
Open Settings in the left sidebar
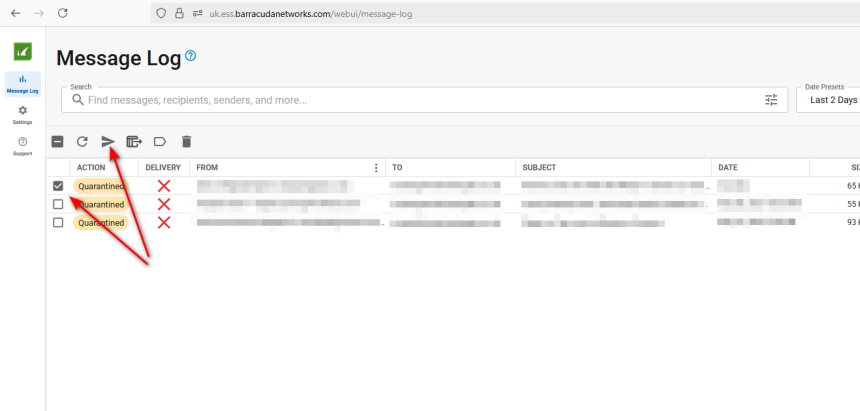22,114
